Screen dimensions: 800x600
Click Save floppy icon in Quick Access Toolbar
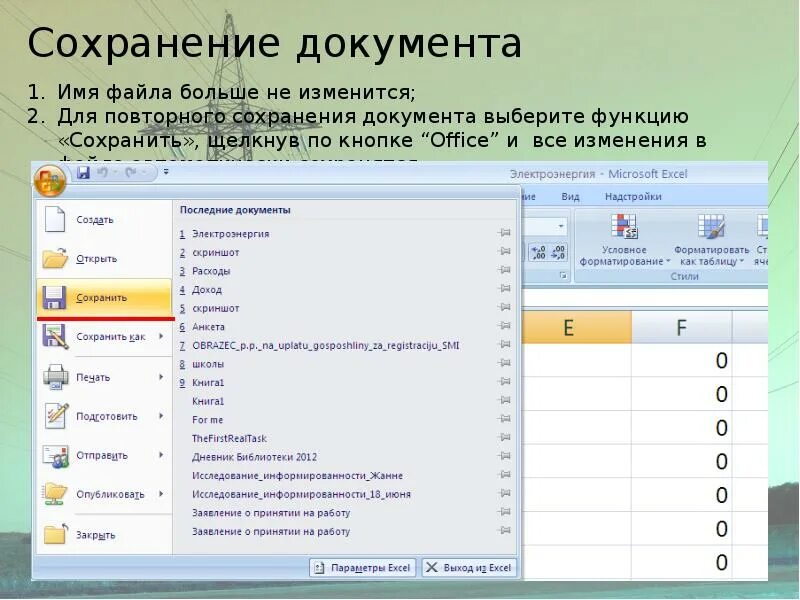pos(84,173)
